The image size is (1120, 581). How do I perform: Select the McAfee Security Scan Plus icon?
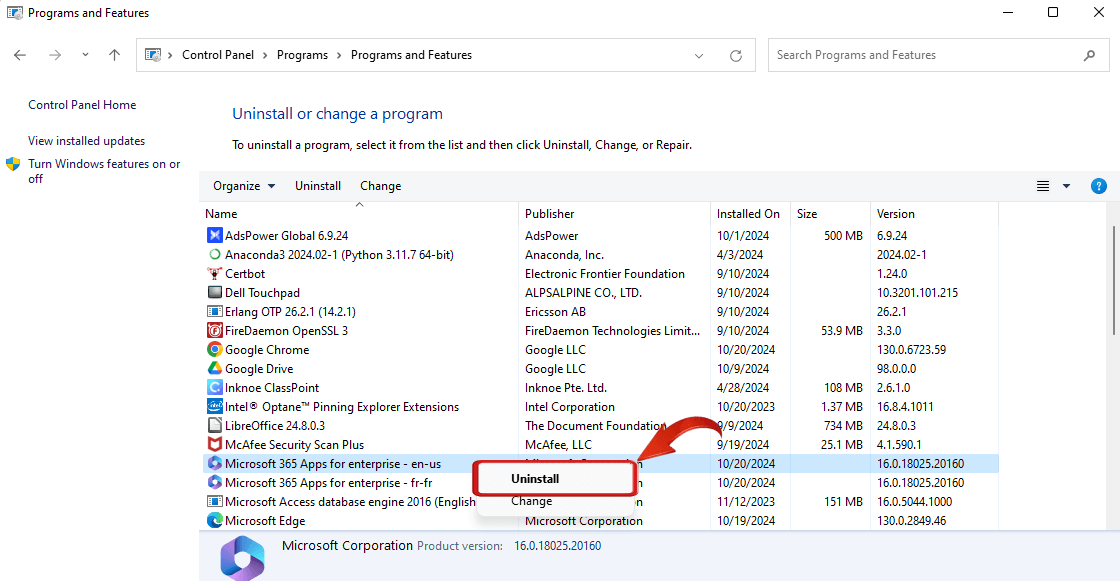click(x=214, y=445)
